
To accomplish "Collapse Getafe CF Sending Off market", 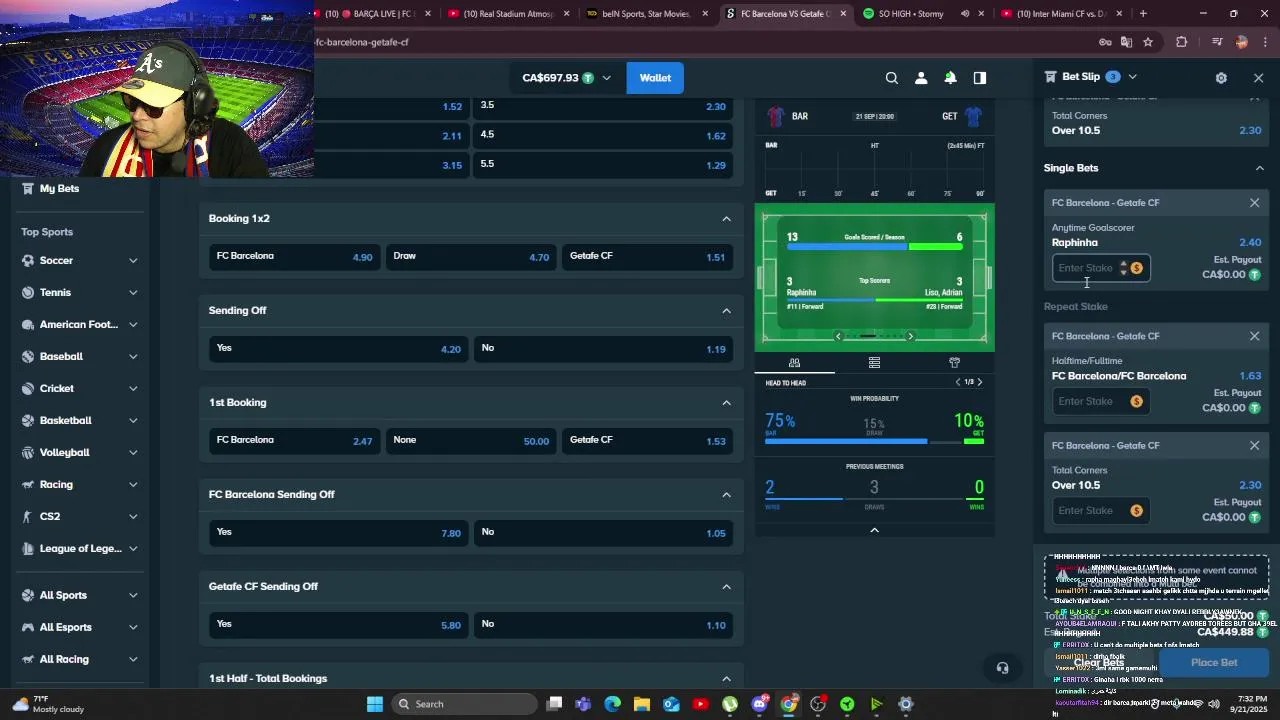I will click(726, 587).
